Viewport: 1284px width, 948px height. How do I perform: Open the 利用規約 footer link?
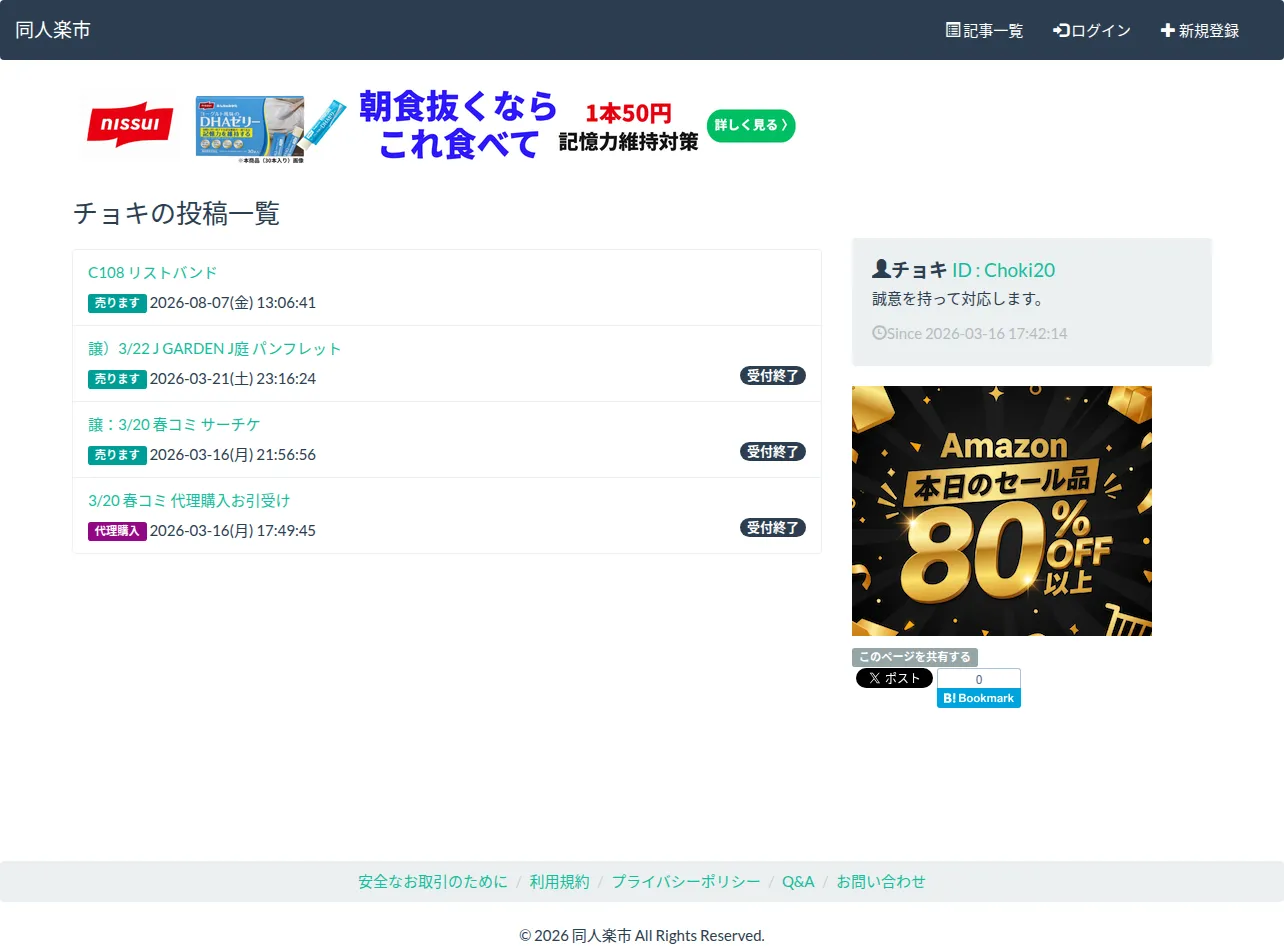point(560,882)
